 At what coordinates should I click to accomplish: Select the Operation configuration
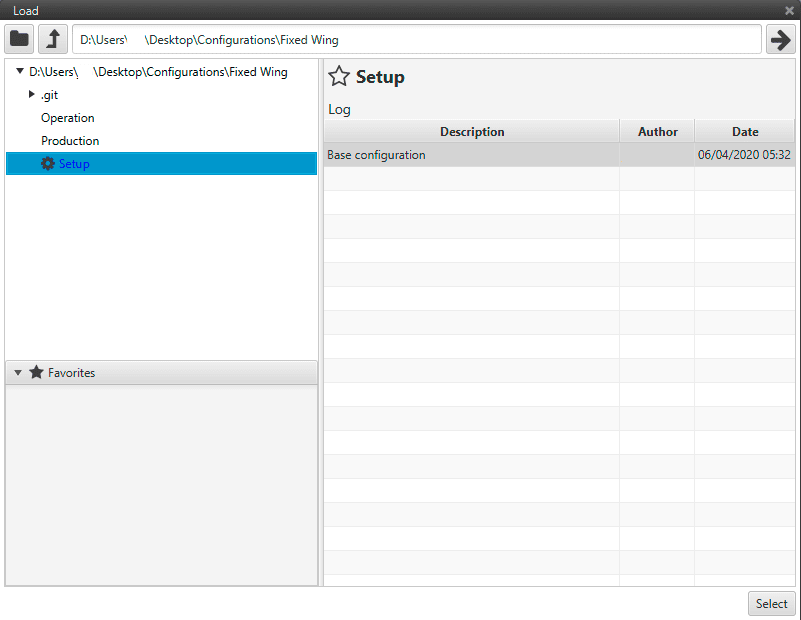coord(67,118)
